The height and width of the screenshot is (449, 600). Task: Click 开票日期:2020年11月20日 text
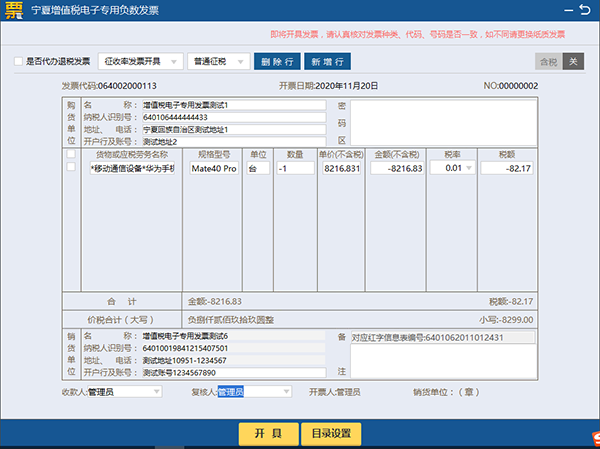click(x=328, y=86)
